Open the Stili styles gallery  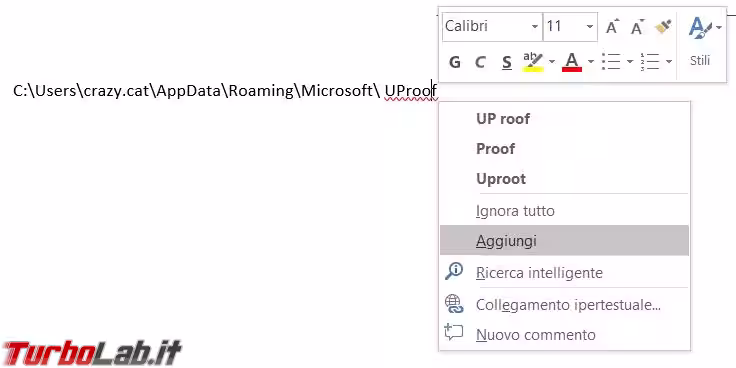click(x=700, y=44)
